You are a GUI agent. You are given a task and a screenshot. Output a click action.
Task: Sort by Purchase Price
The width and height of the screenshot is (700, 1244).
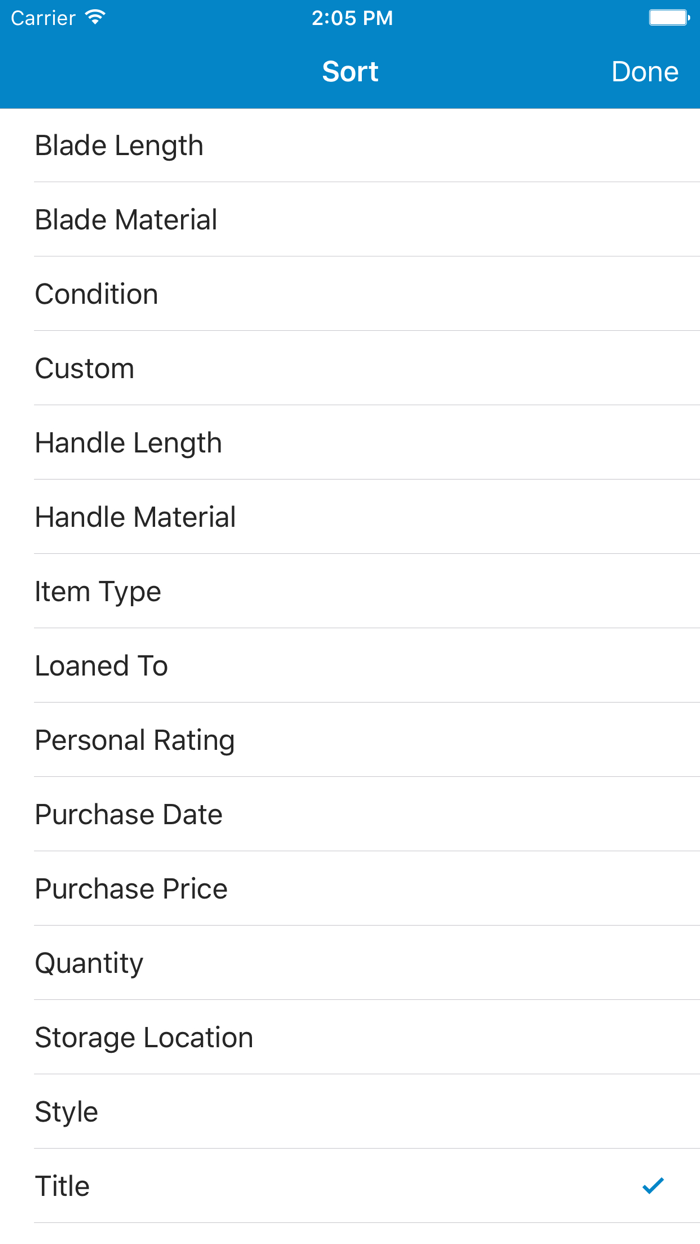pos(132,889)
